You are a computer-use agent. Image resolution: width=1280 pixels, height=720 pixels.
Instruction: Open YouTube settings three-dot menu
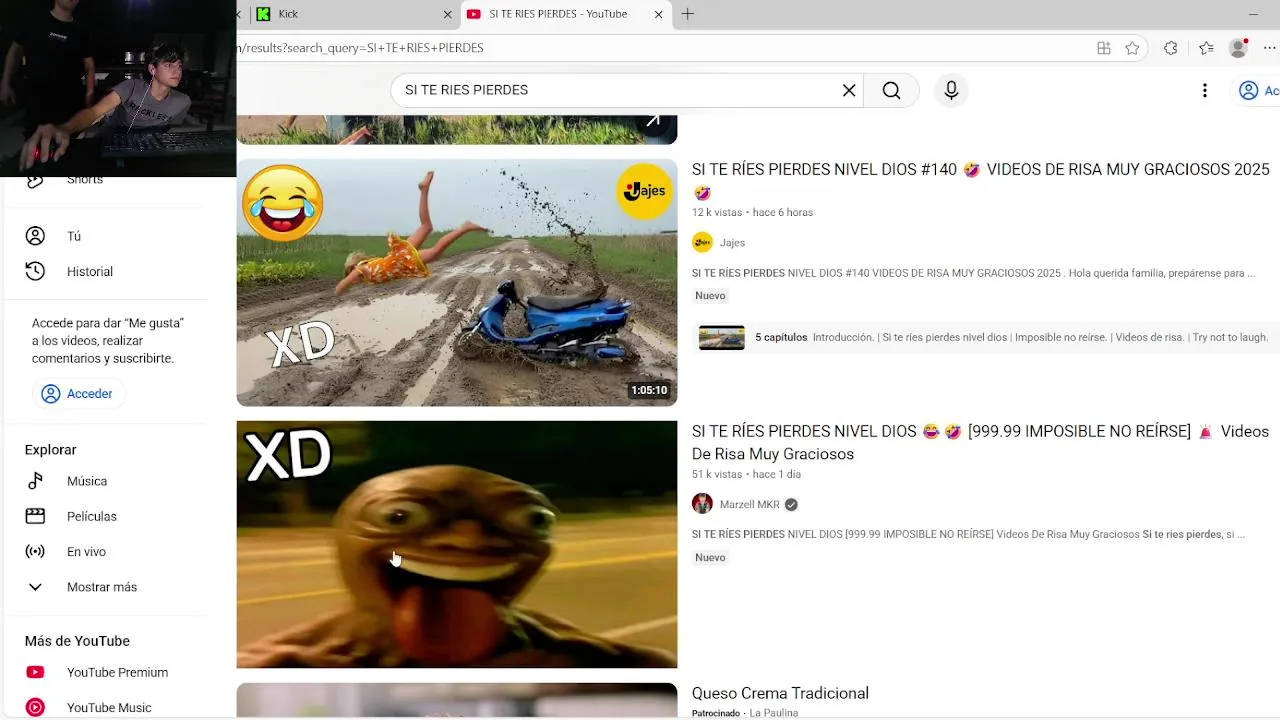pyautogui.click(x=1205, y=90)
